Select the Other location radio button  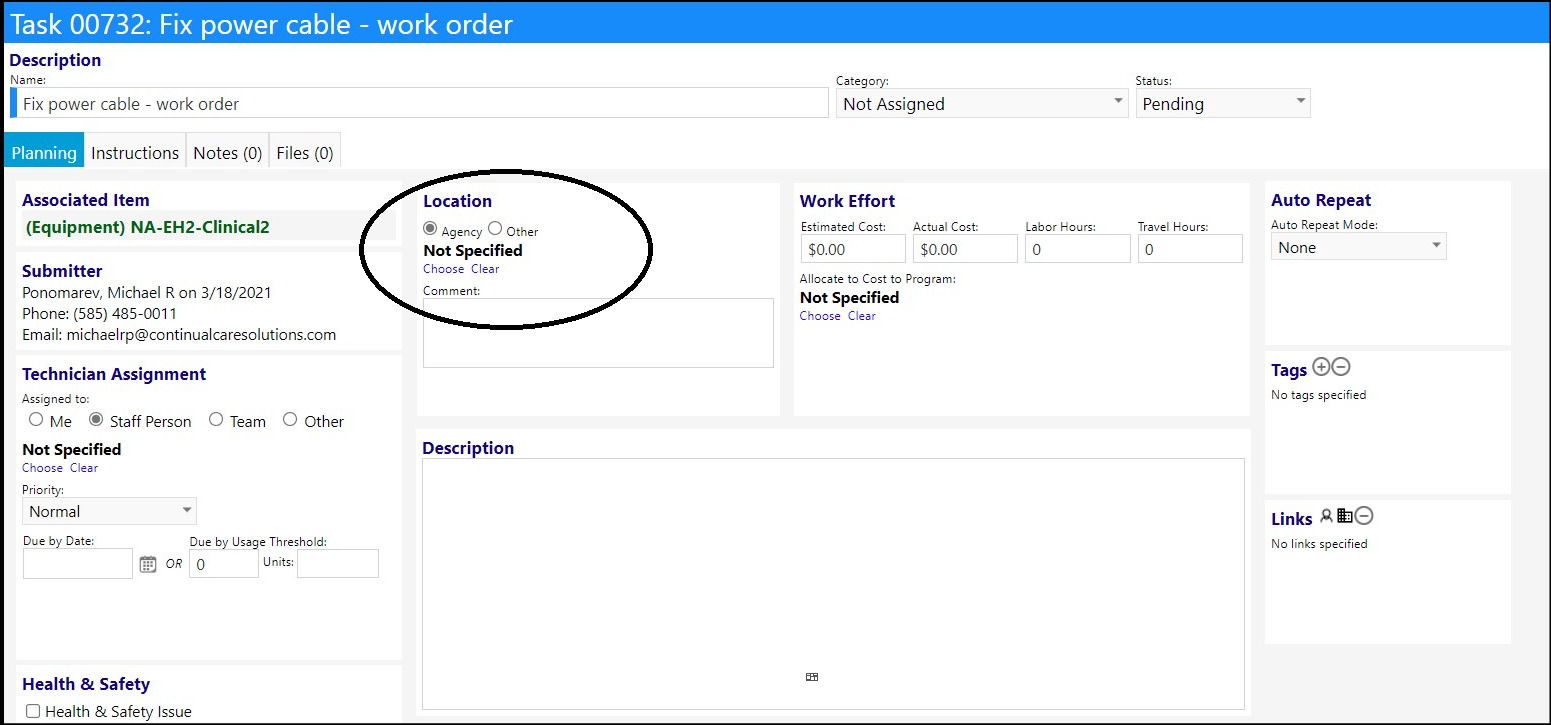click(x=495, y=229)
